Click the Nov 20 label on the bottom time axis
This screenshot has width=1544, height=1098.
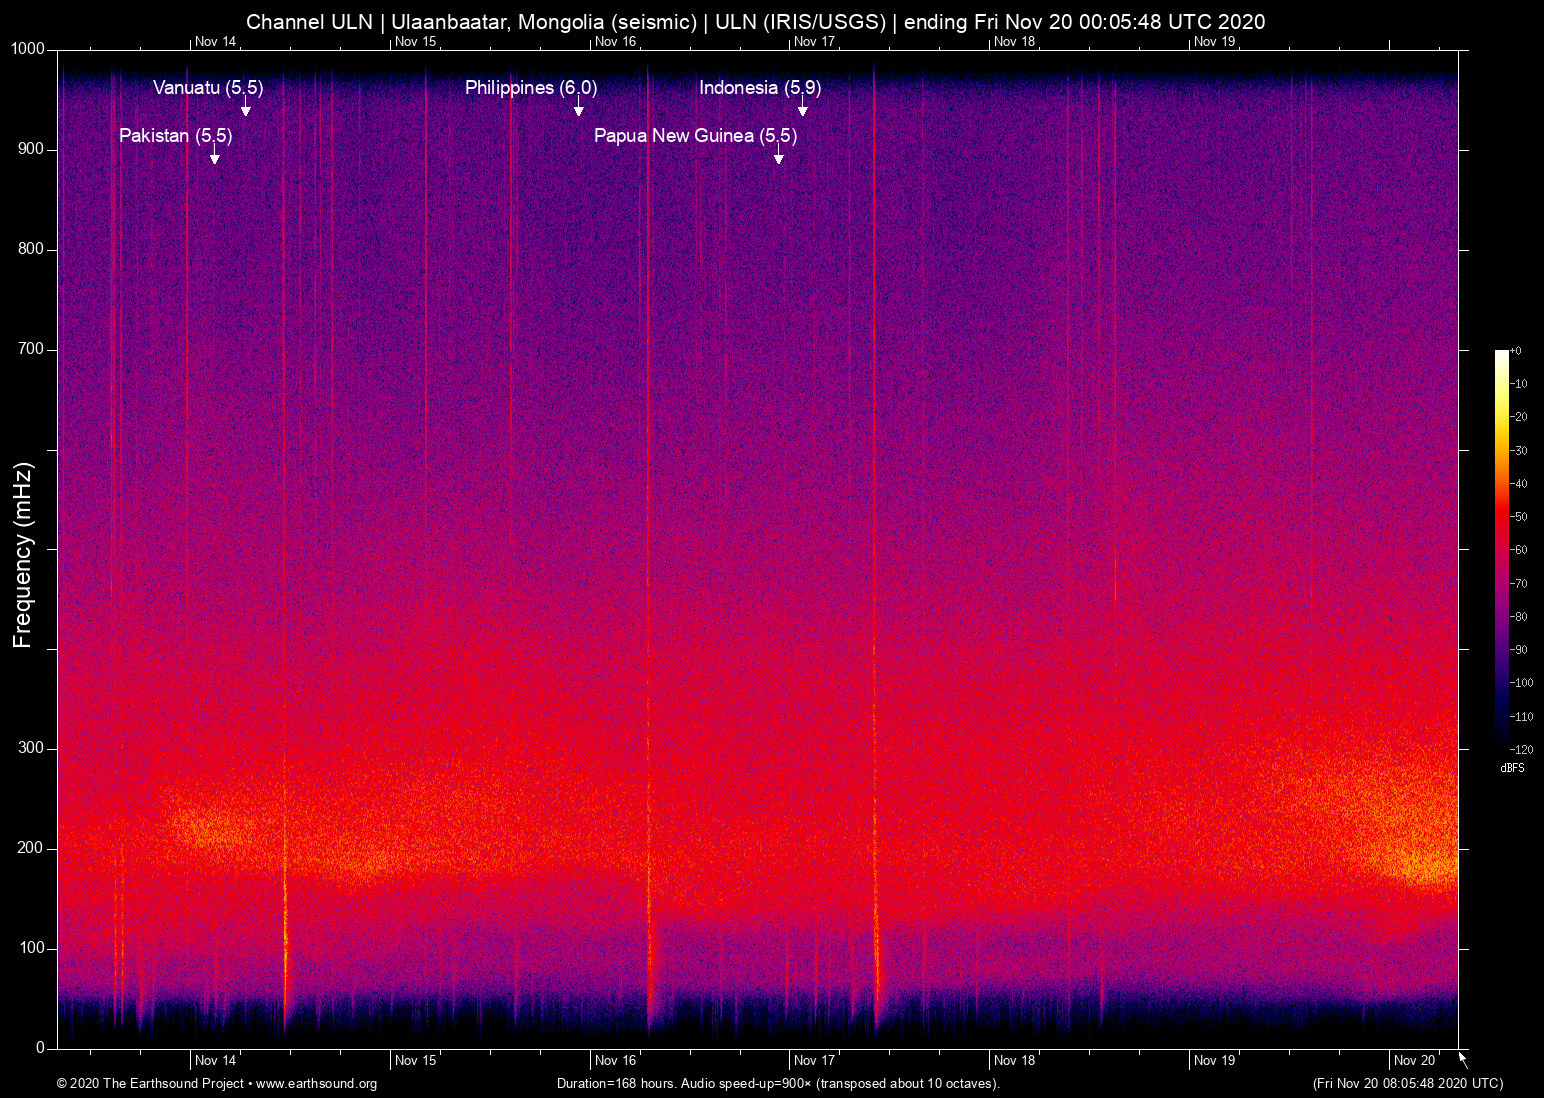point(1414,1061)
